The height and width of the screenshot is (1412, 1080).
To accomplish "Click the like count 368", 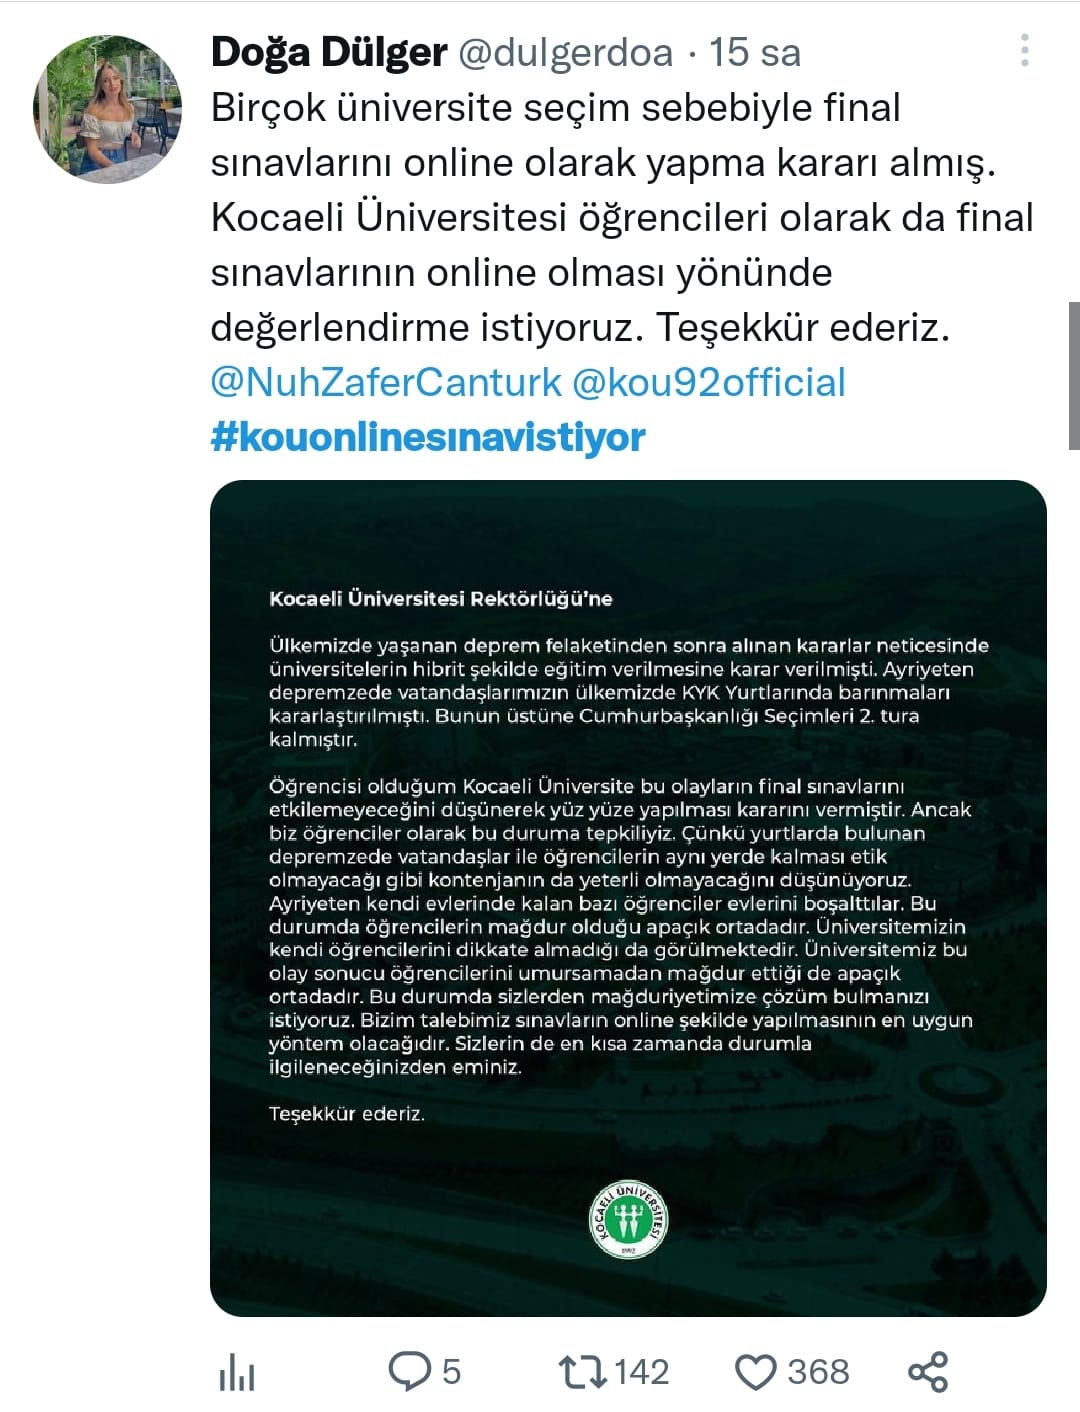I will 818,1371.
